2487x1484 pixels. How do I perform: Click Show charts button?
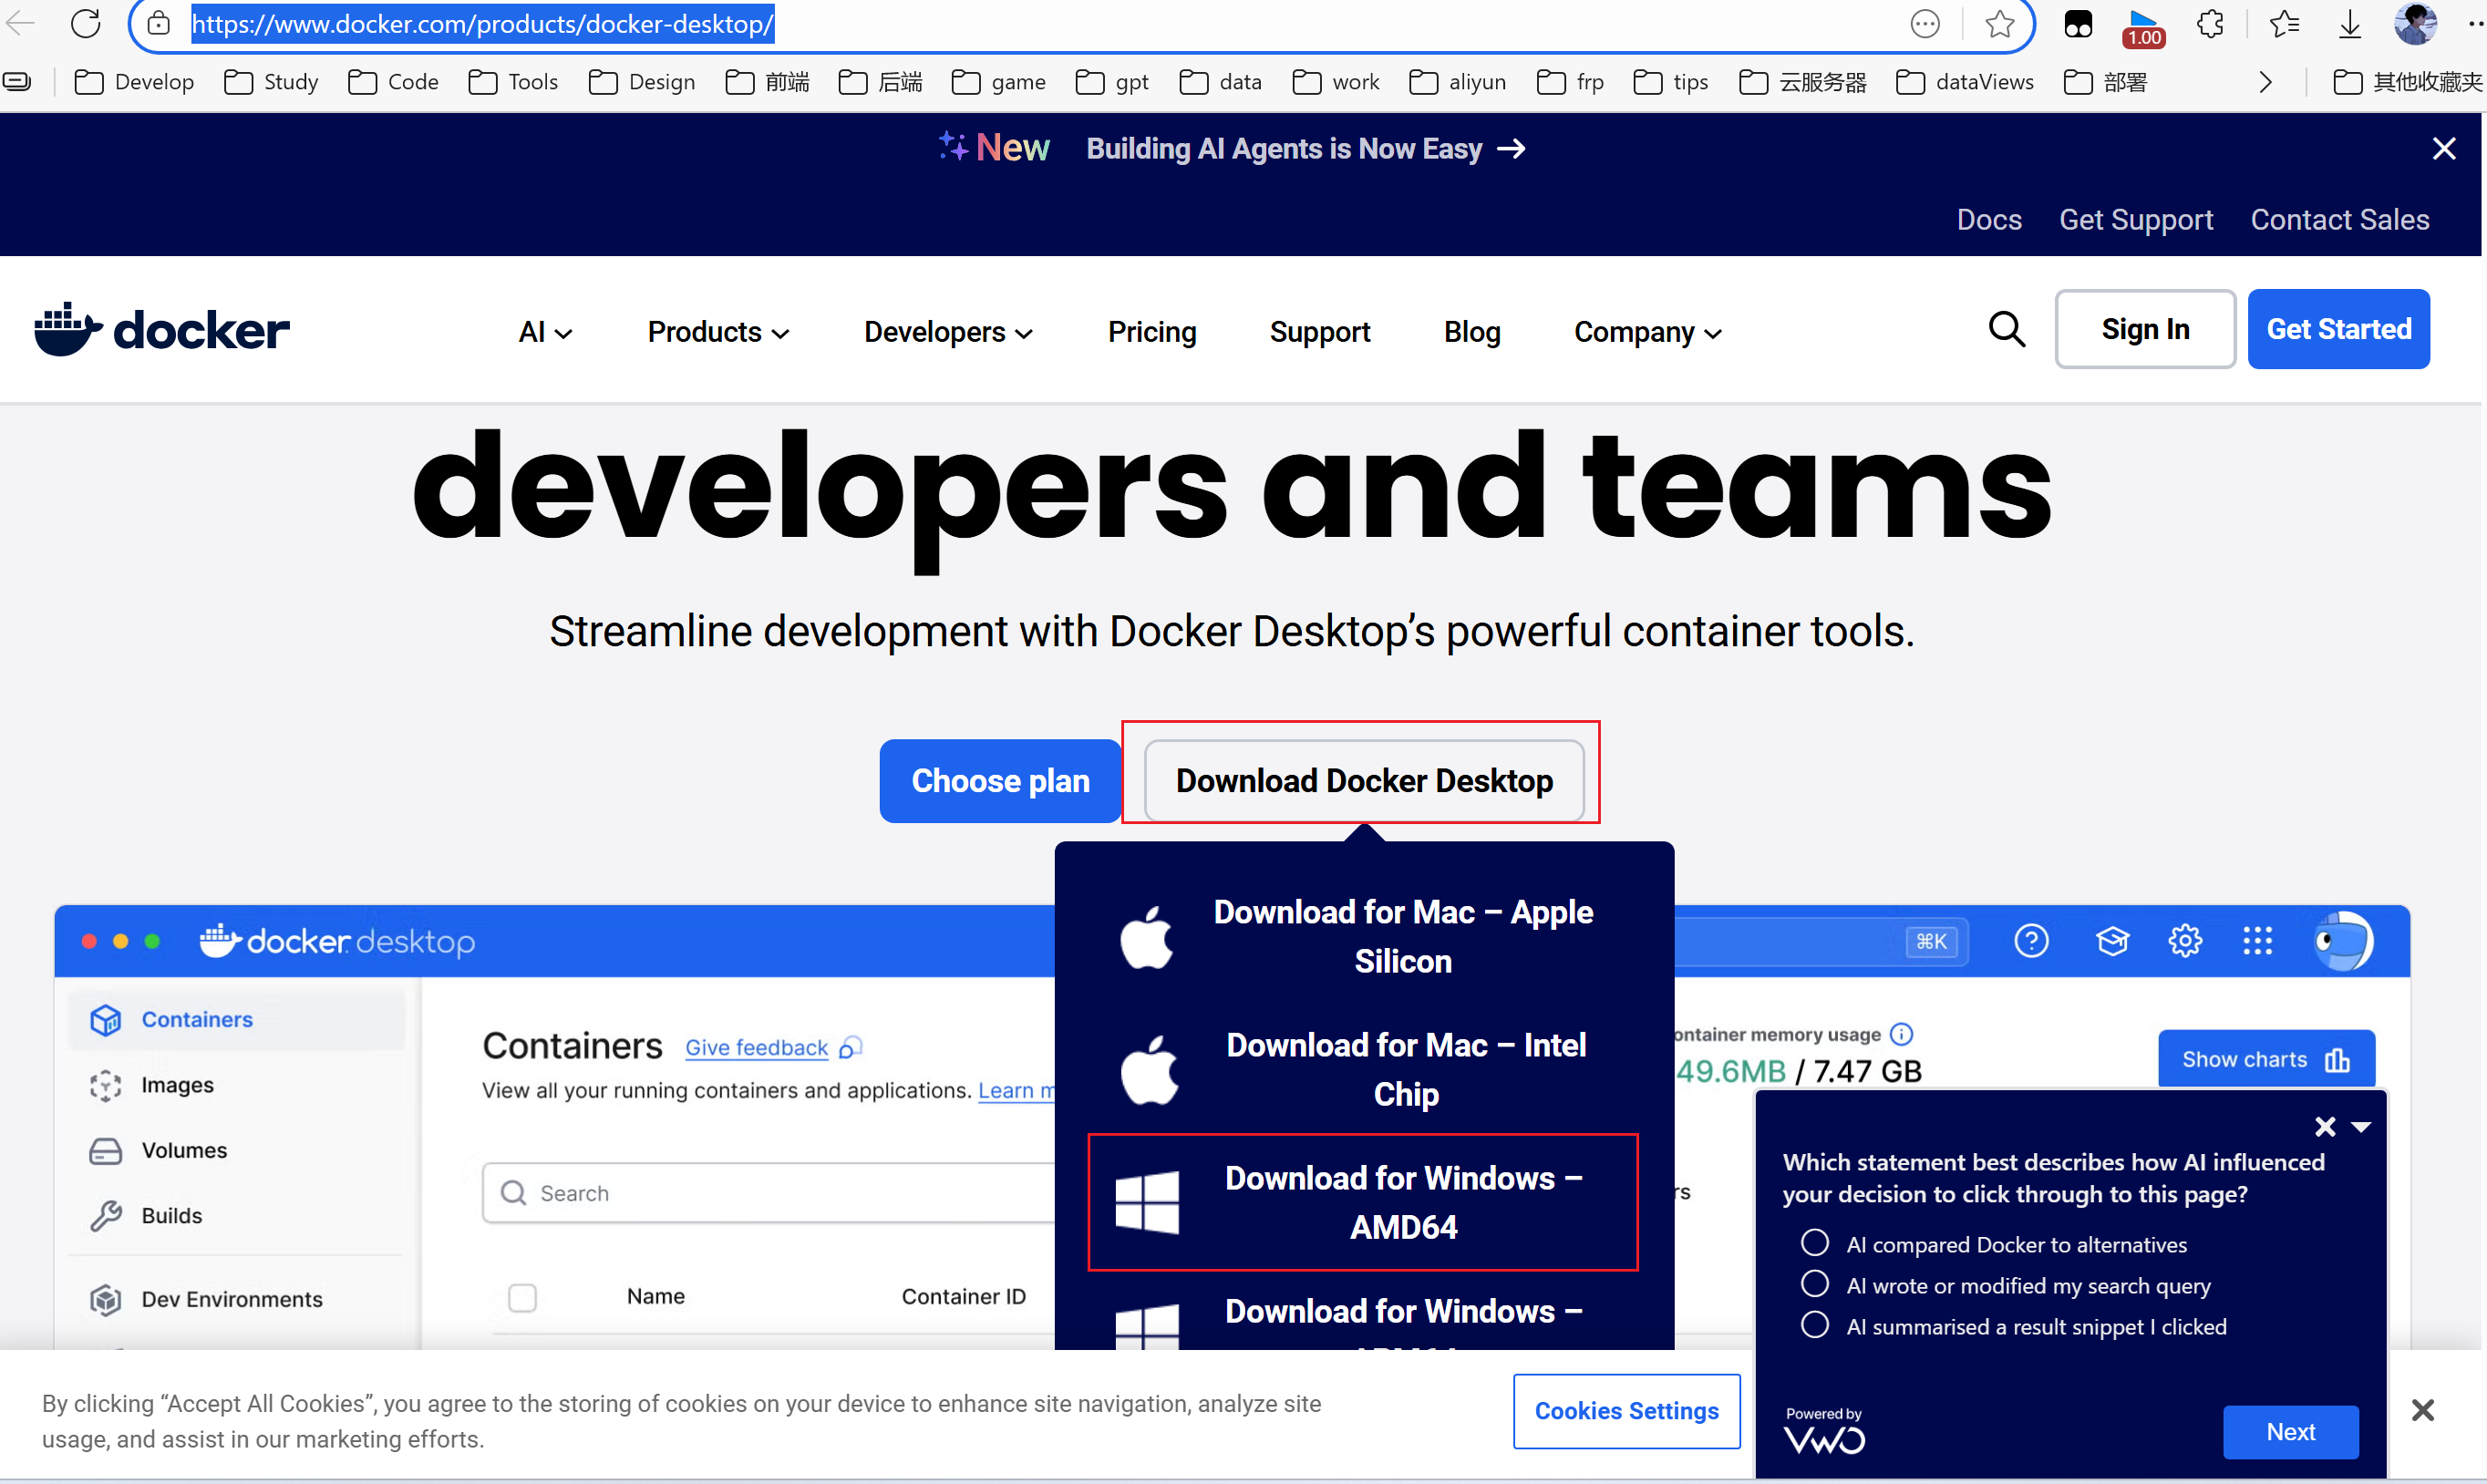[2266, 1059]
